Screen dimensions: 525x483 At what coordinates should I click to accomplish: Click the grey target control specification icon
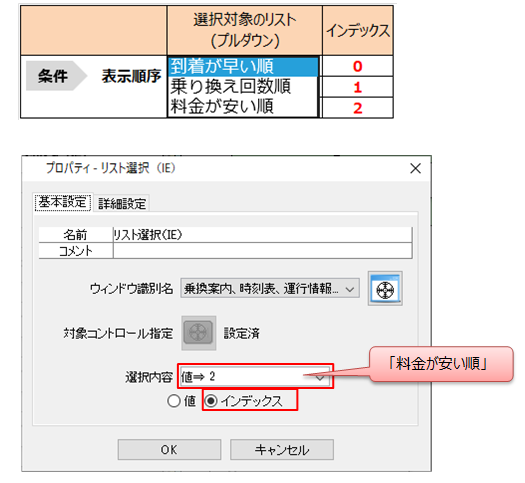click(x=199, y=333)
